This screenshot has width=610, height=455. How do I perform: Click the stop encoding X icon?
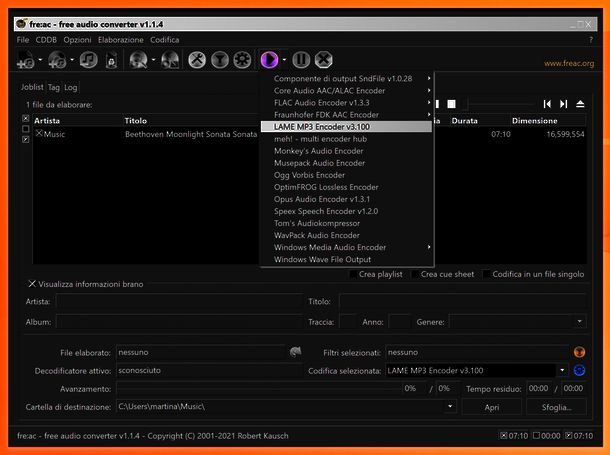[324, 60]
